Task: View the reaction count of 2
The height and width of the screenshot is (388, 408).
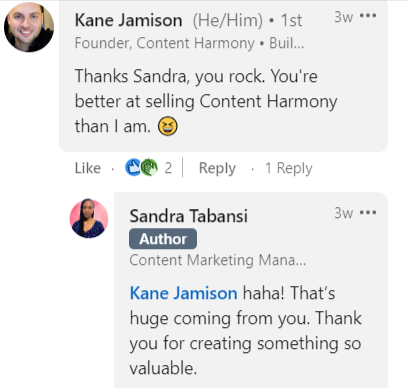Action: [x=168, y=168]
